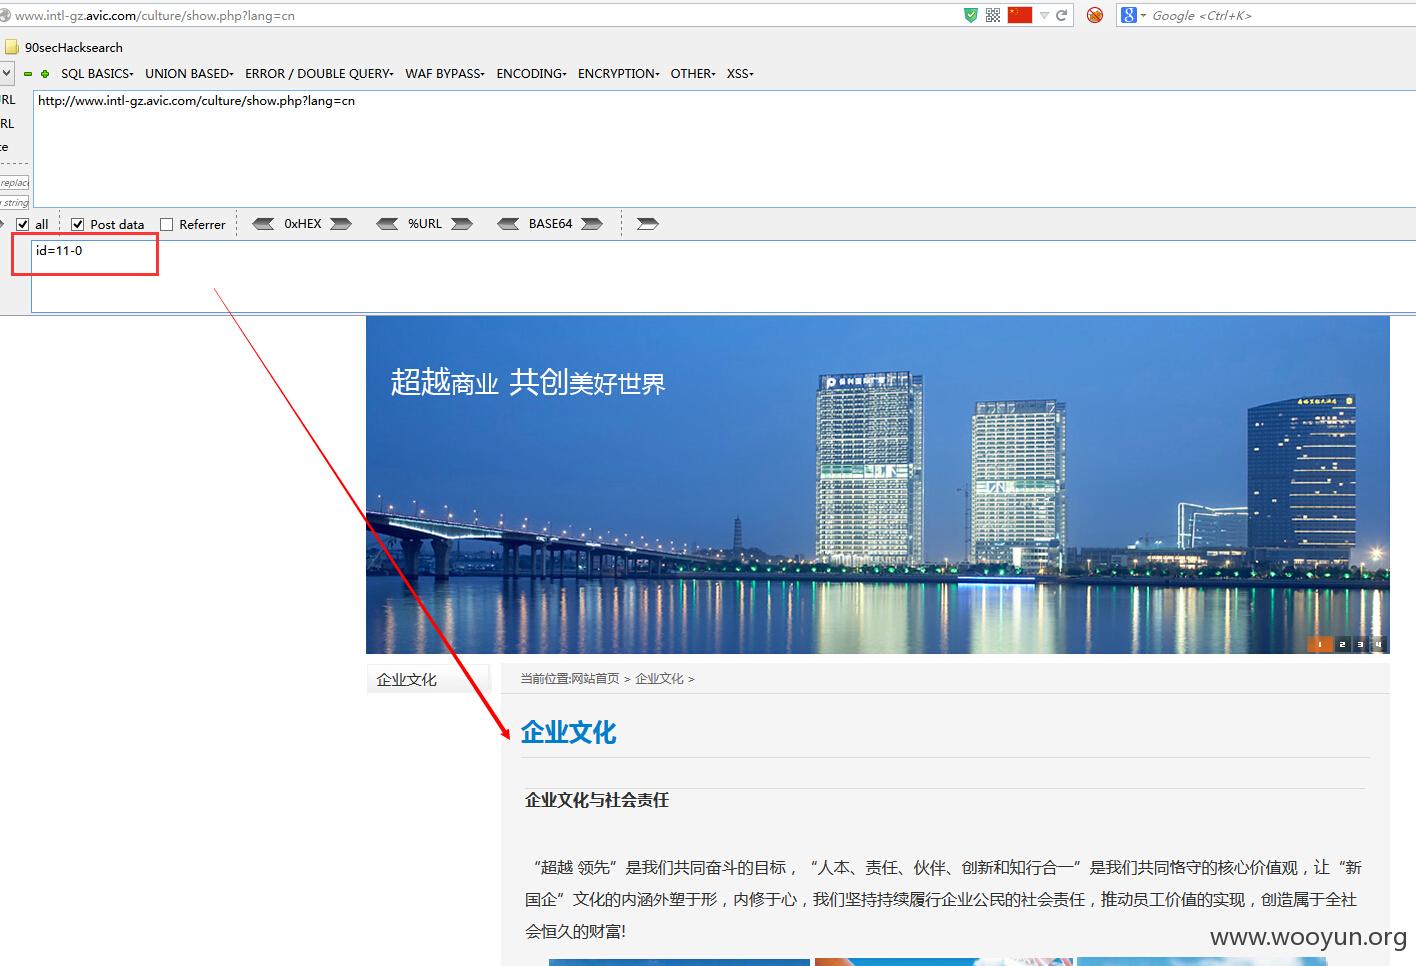Open Google search engine selector dropdown
The image size is (1416, 966).
pos(1133,15)
